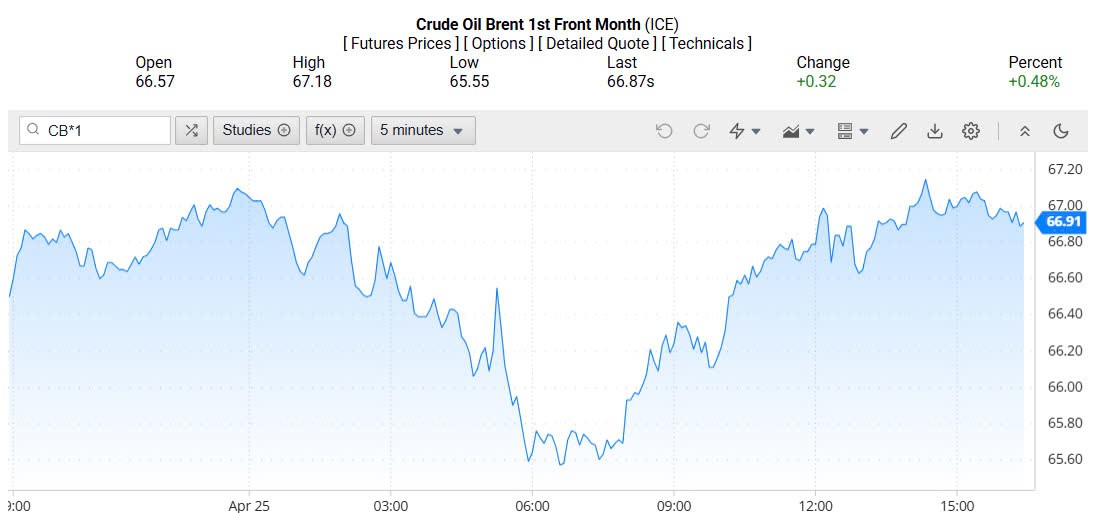The width and height of the screenshot is (1094, 513).
Task: Open the 5 minutes interval dropdown
Action: click(422, 130)
